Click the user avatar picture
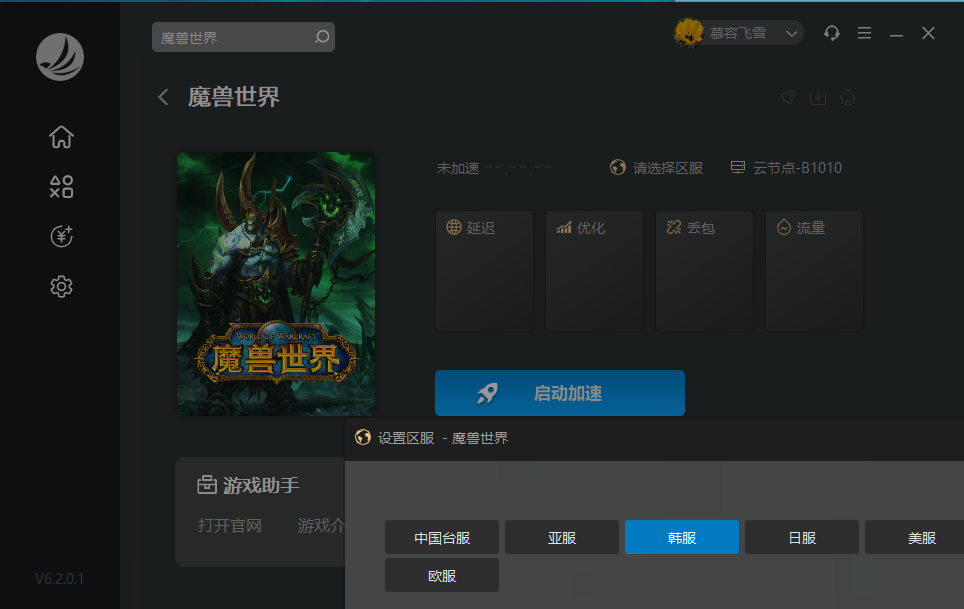Screen dimensions: 964x609 [689, 32]
